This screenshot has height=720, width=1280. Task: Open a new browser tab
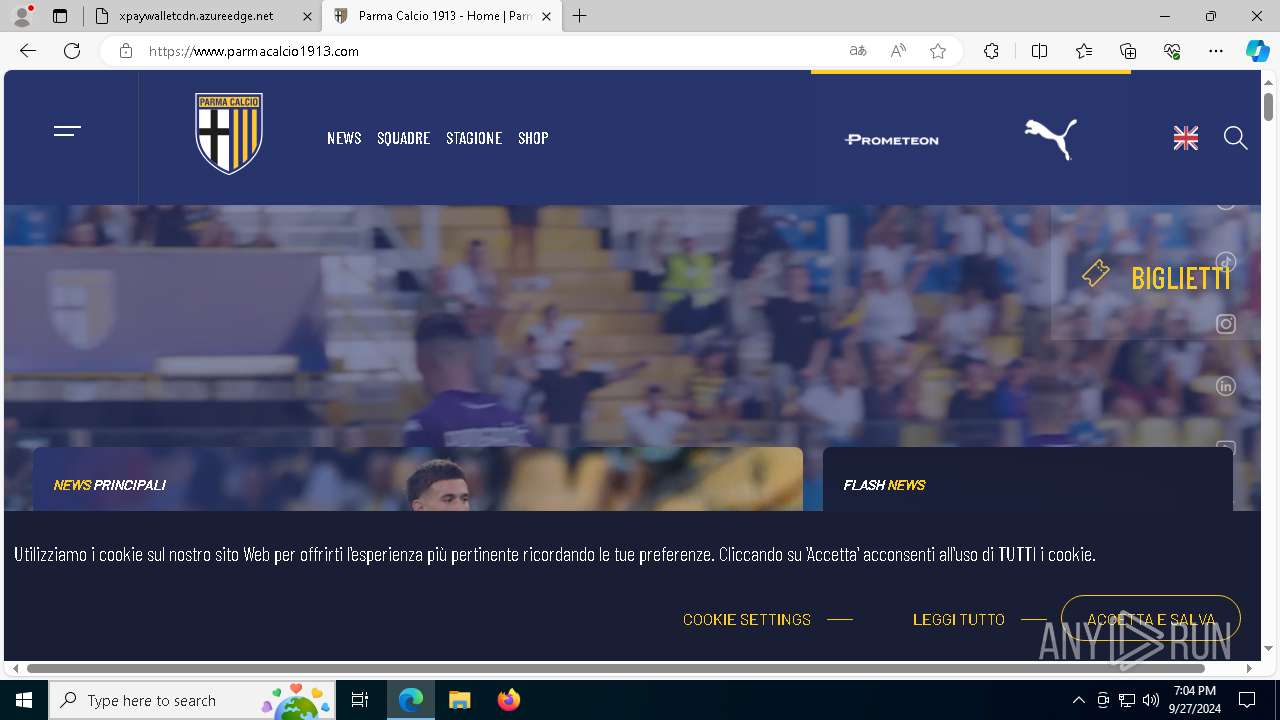coord(580,16)
